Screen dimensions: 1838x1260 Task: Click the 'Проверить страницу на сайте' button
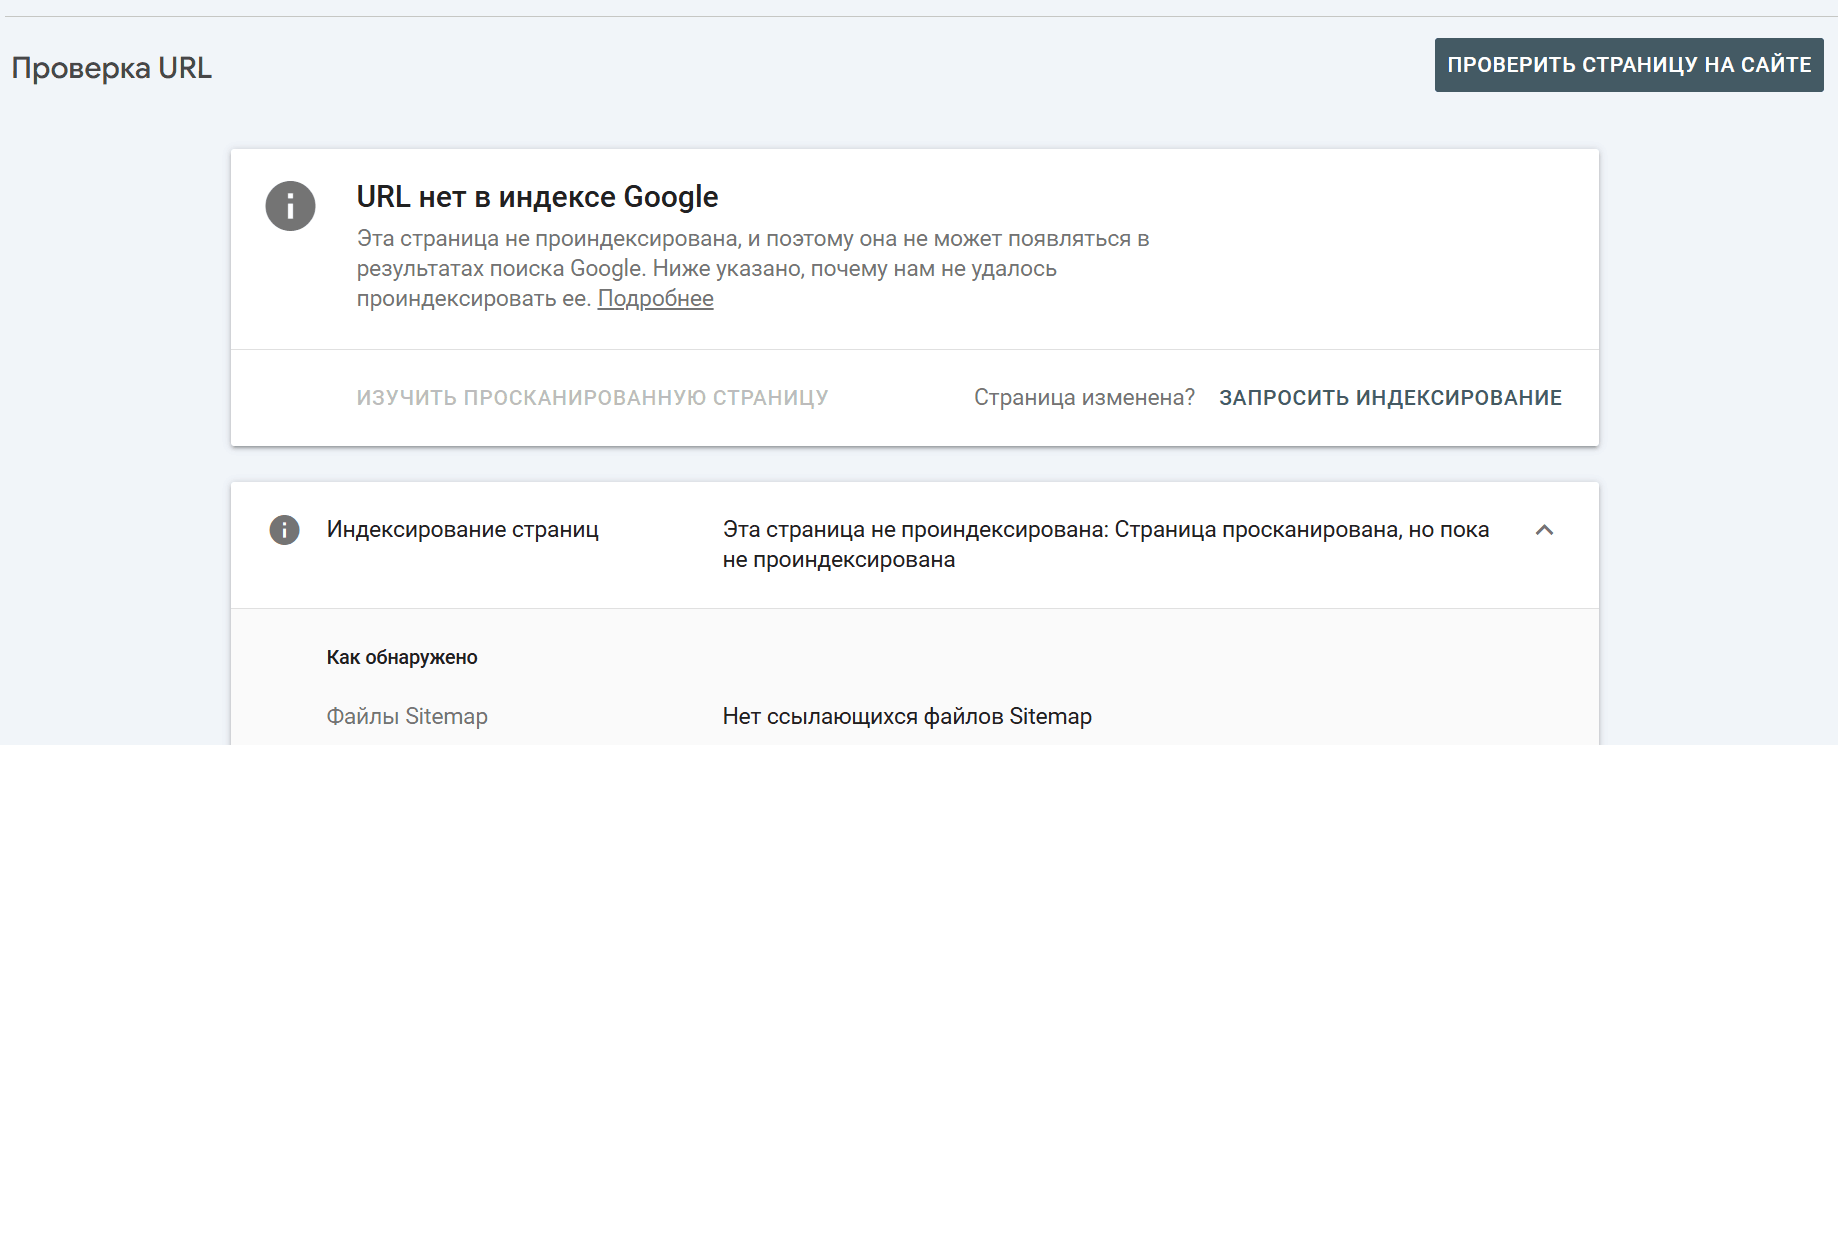1629,65
